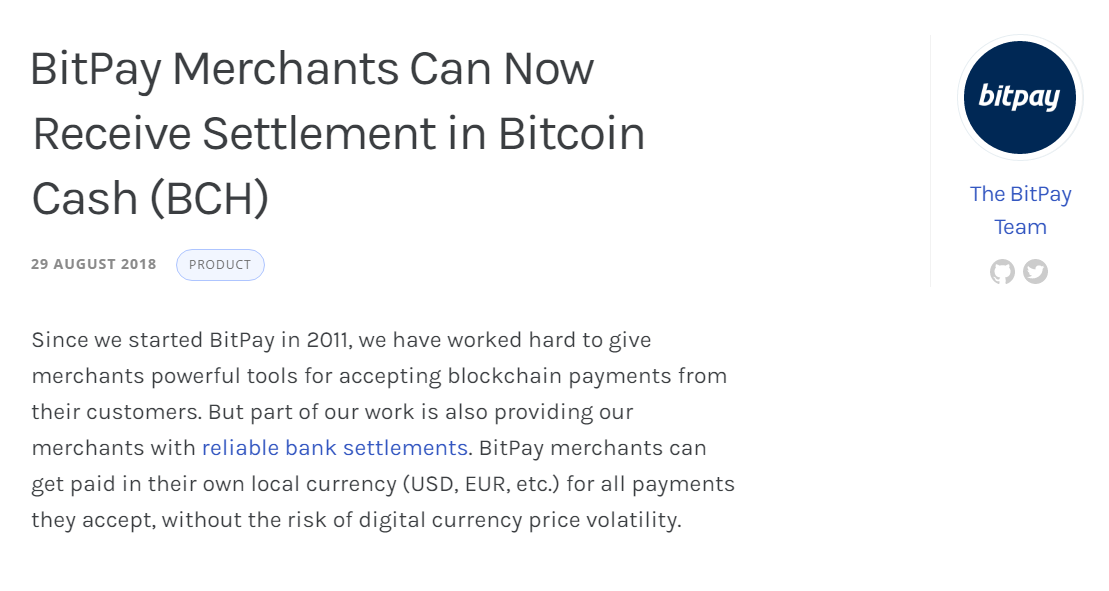Click '(BCH)' at the headline's end
Screen dimensions: 1109x591
209,199
